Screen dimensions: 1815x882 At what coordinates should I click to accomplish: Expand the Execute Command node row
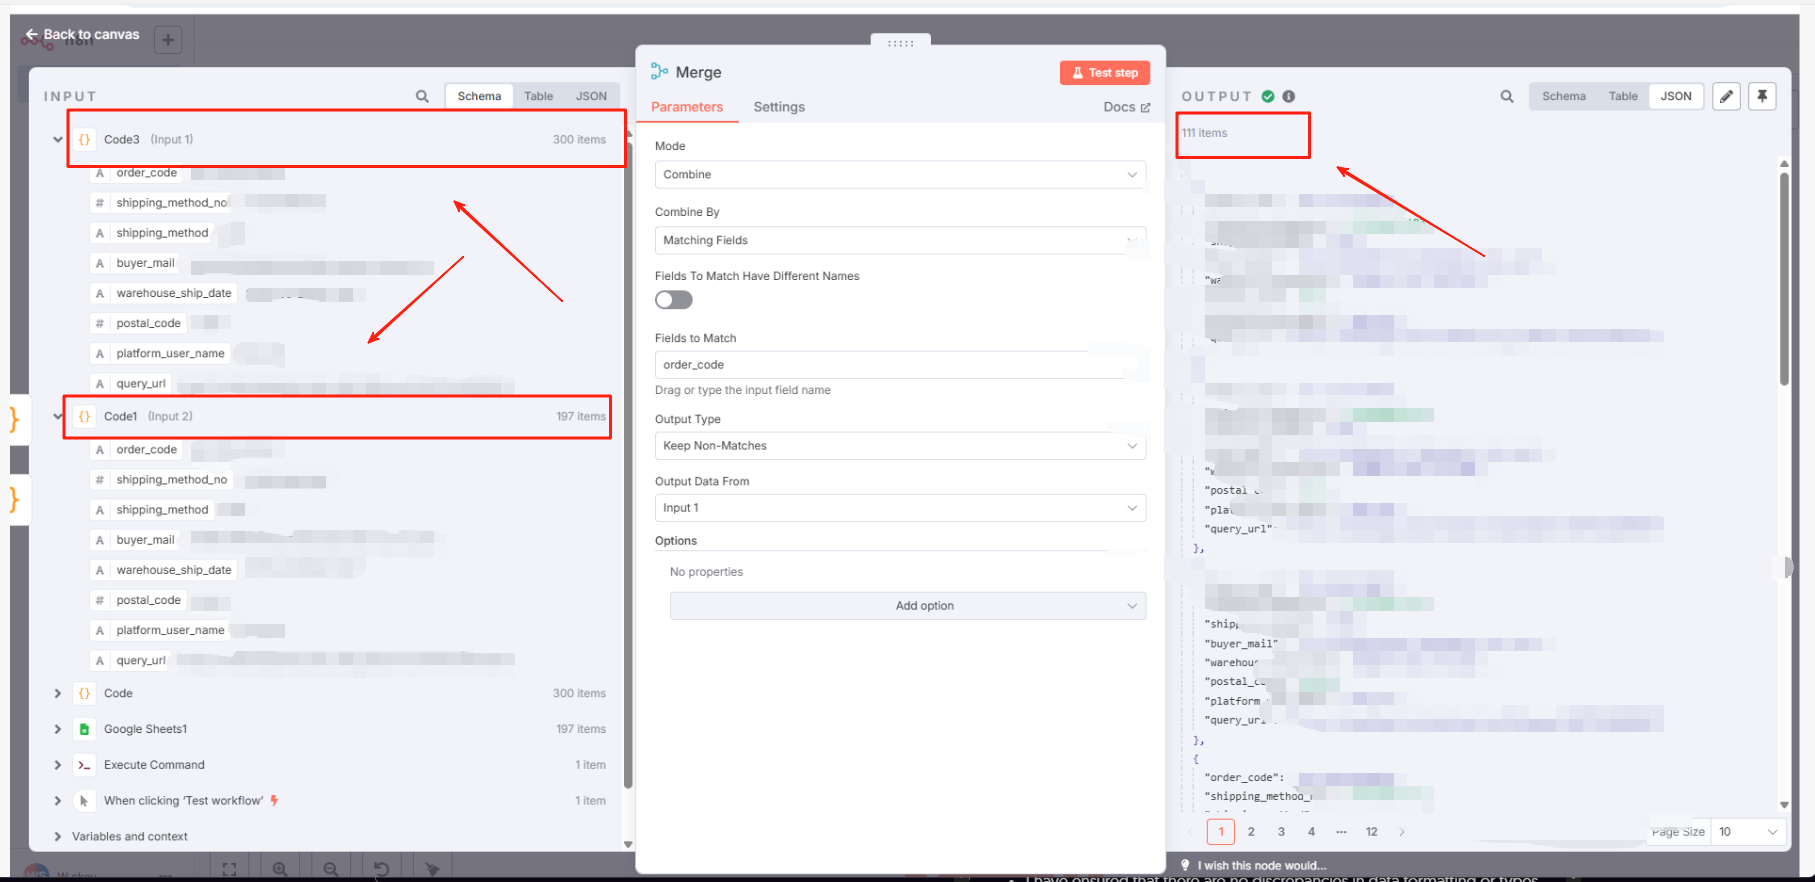click(x=58, y=765)
